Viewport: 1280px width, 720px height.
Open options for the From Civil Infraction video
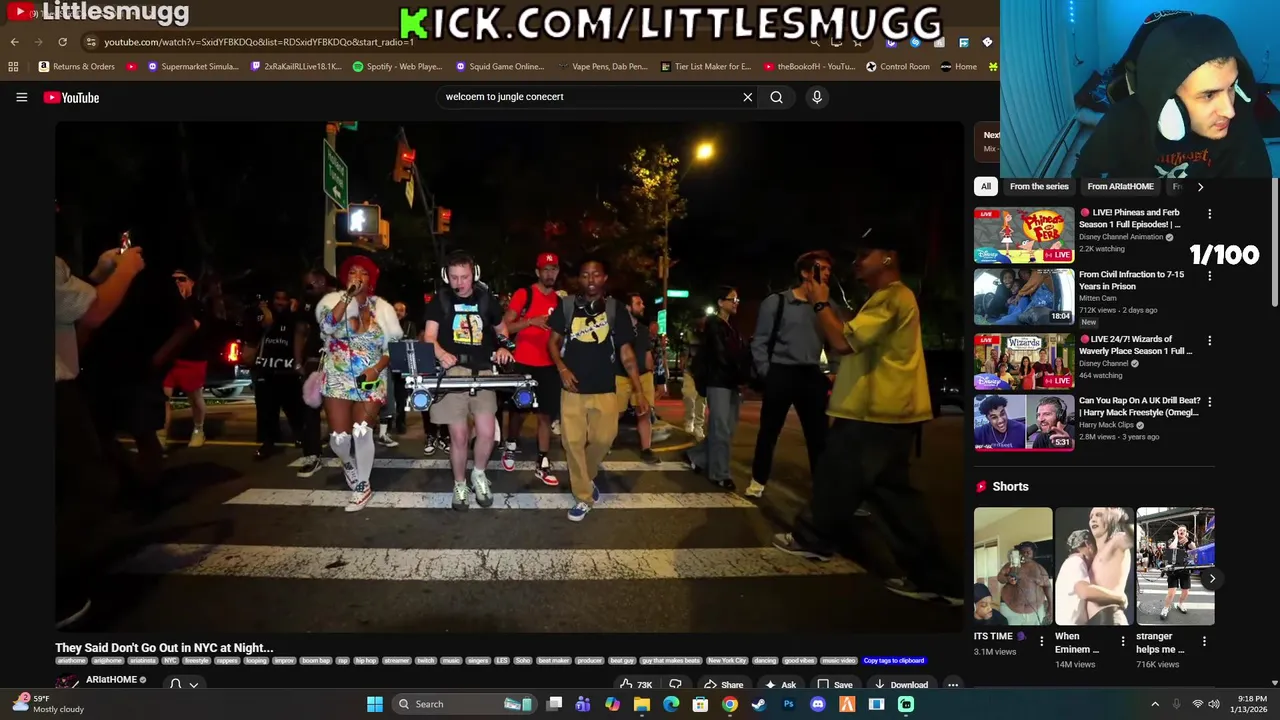coord(1209,276)
